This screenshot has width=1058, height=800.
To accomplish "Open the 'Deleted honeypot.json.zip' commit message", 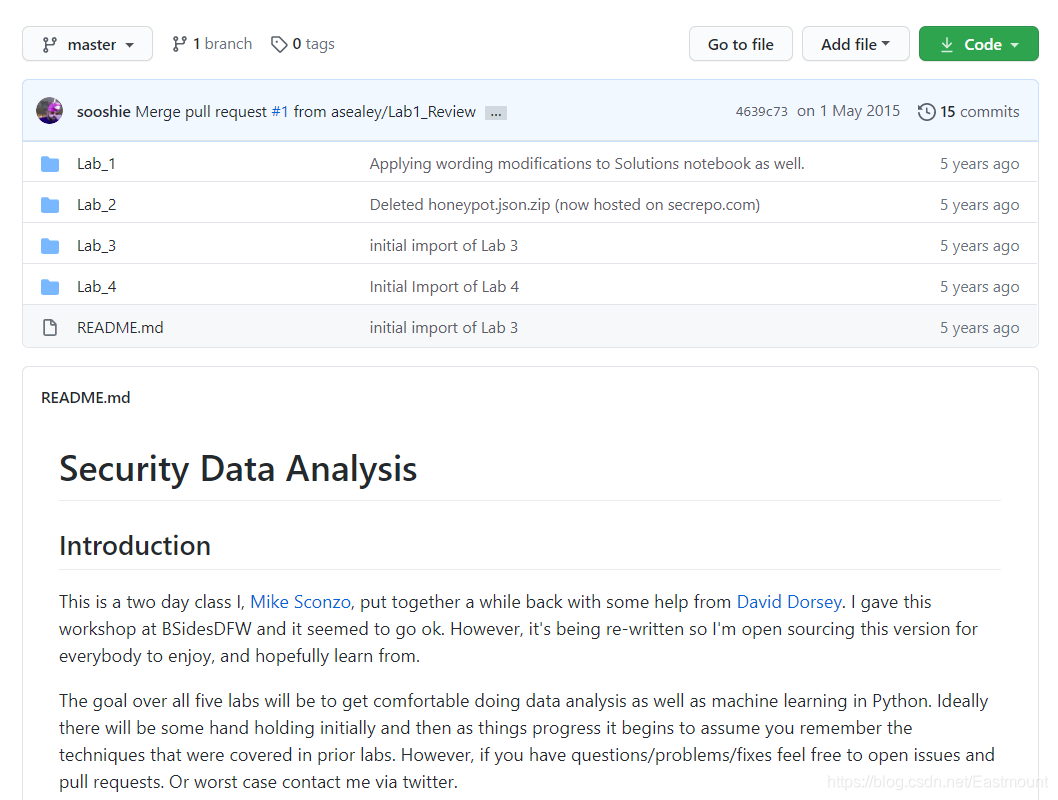I will pos(565,204).
